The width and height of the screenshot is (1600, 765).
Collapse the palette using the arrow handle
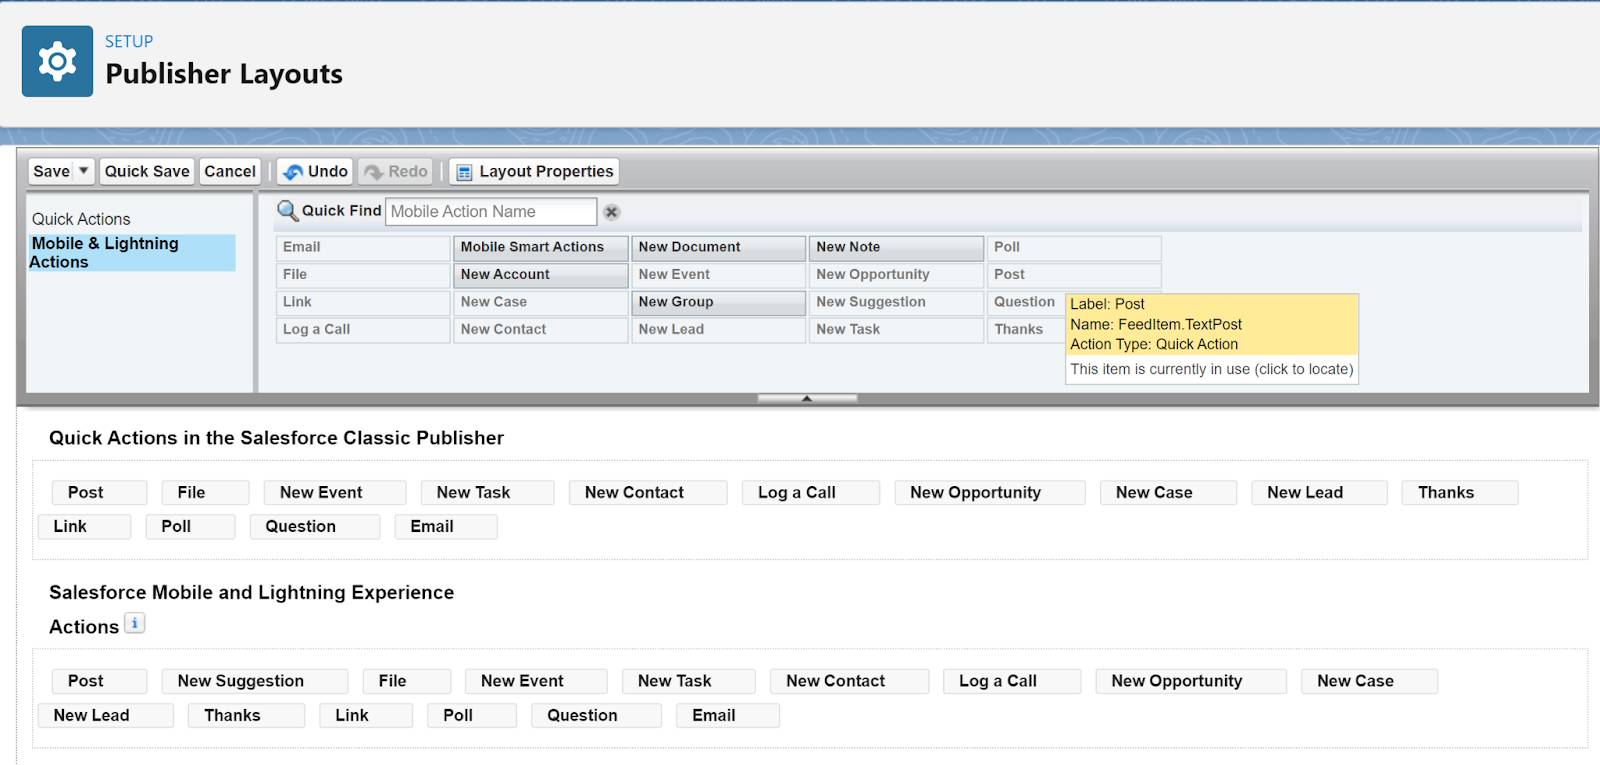[807, 398]
